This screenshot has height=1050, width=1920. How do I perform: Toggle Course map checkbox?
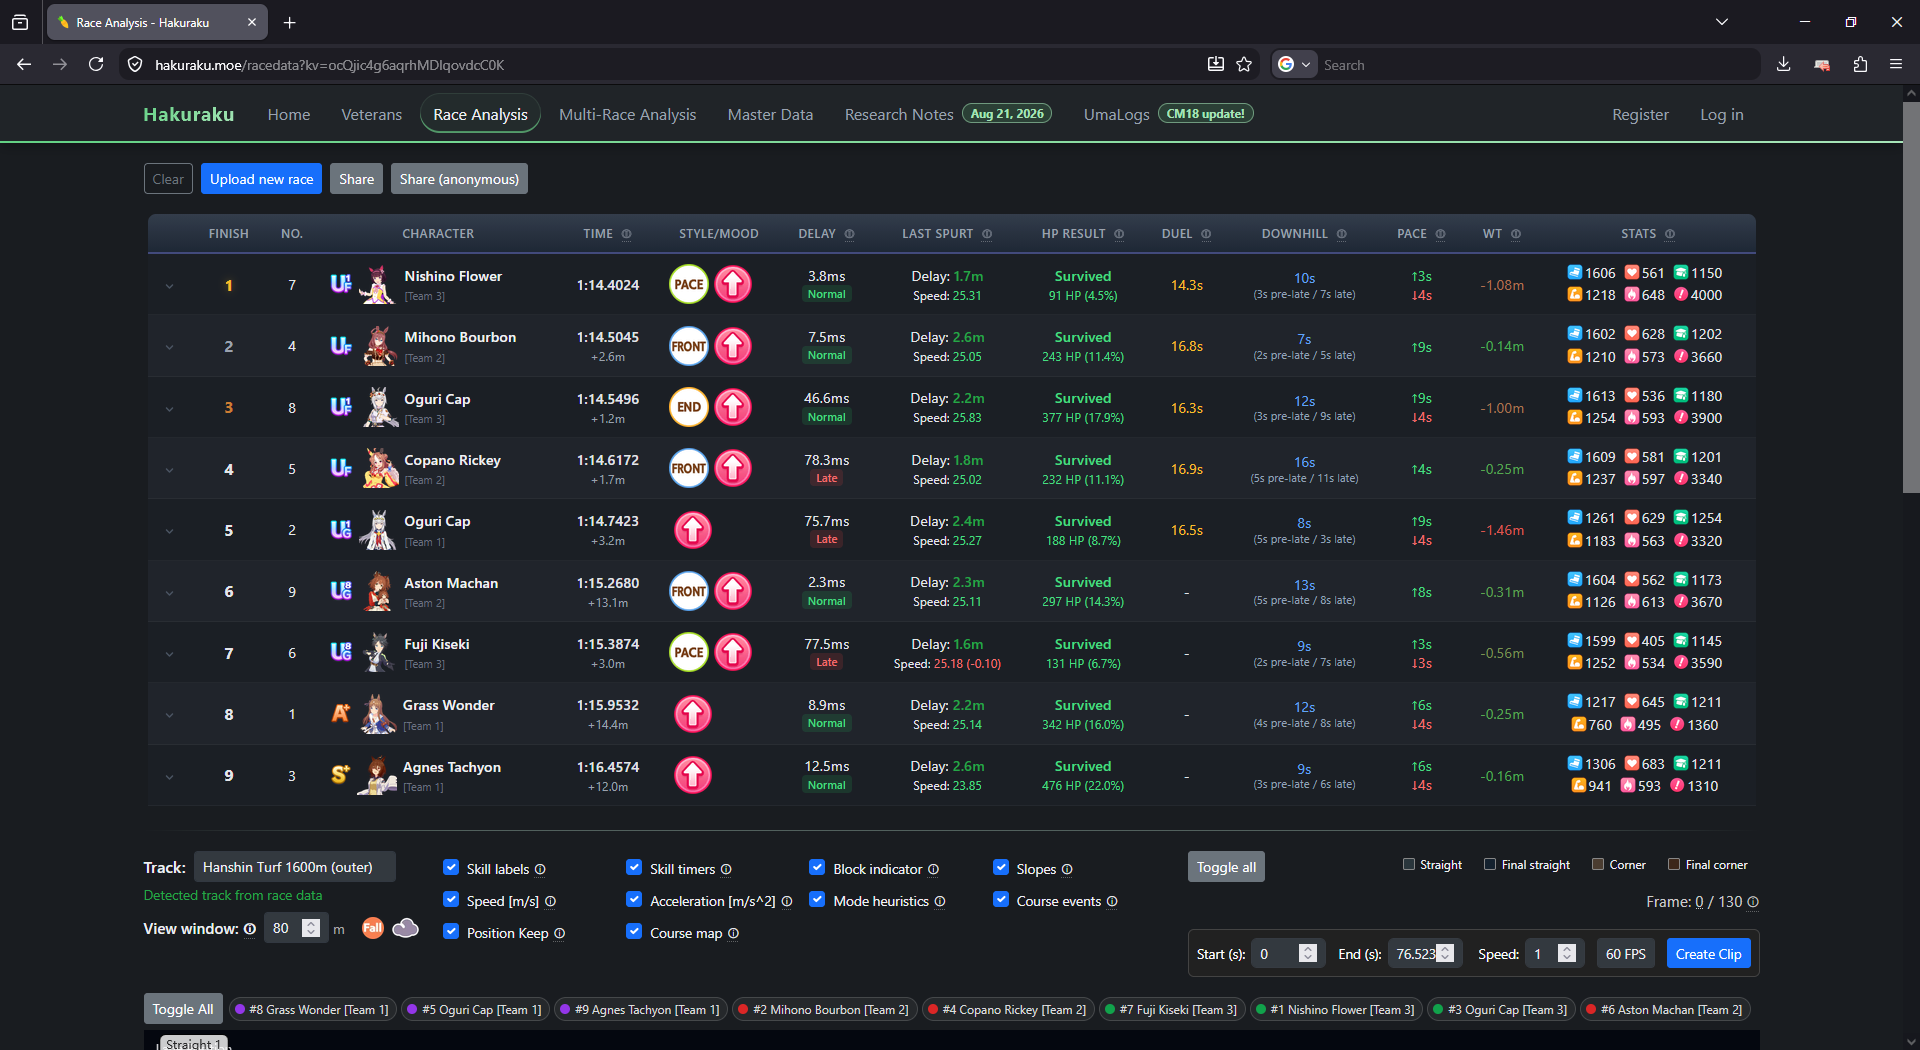(x=634, y=932)
